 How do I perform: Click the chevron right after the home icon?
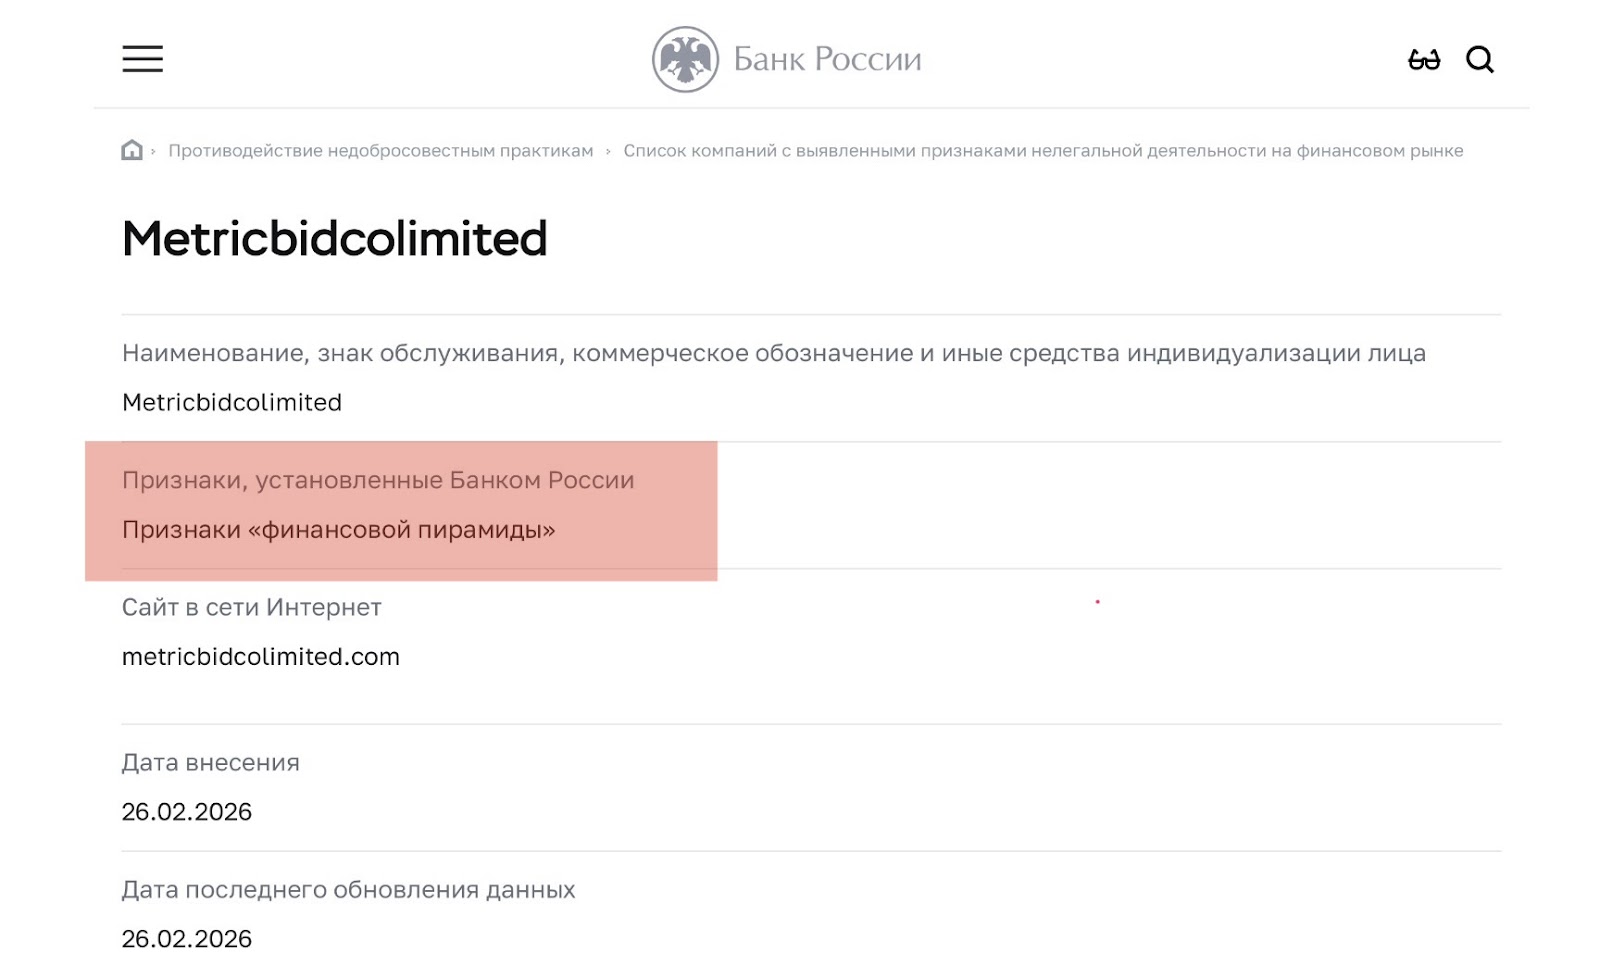153,152
